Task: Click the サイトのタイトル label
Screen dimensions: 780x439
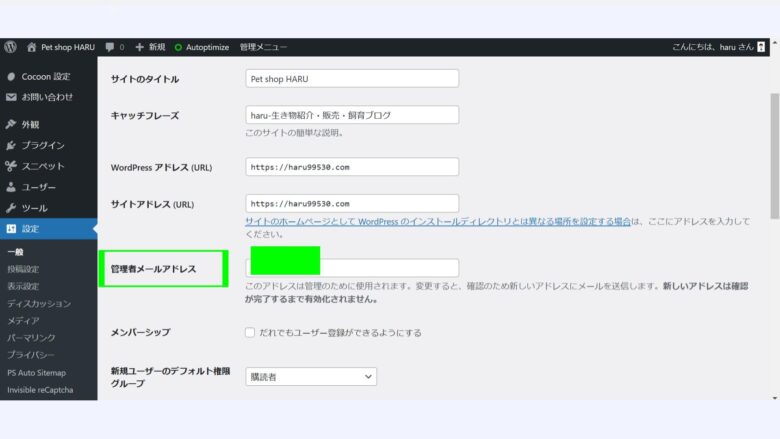Action: [145, 79]
